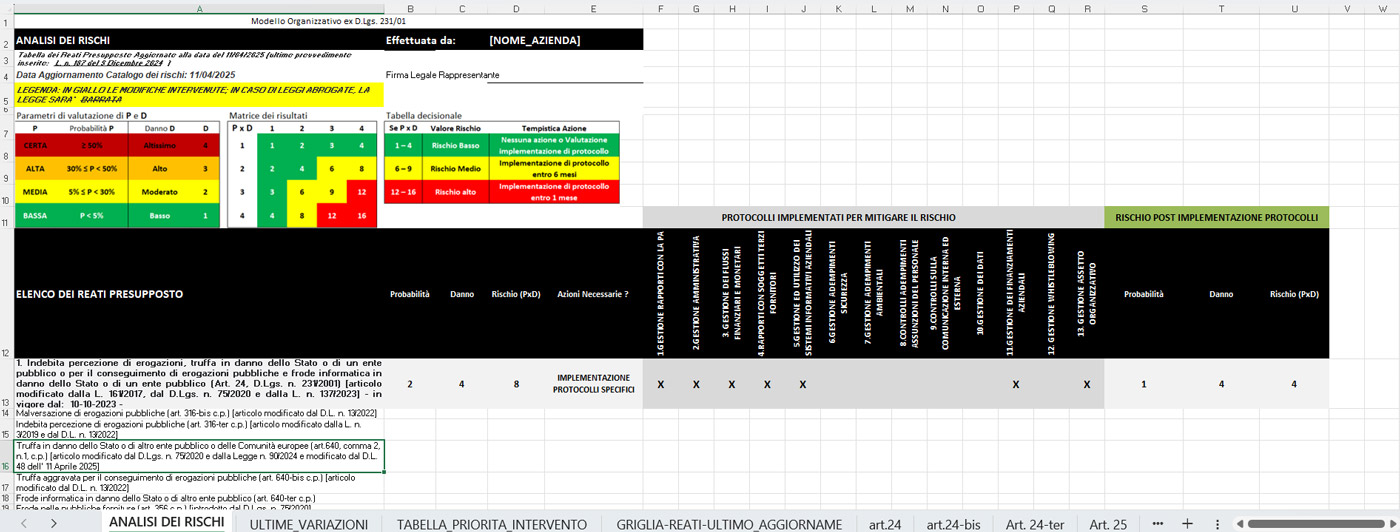Screen dimensions: 1400x532
Task: Click the [NOME_AZIENDA] cell
Action: pos(534,40)
